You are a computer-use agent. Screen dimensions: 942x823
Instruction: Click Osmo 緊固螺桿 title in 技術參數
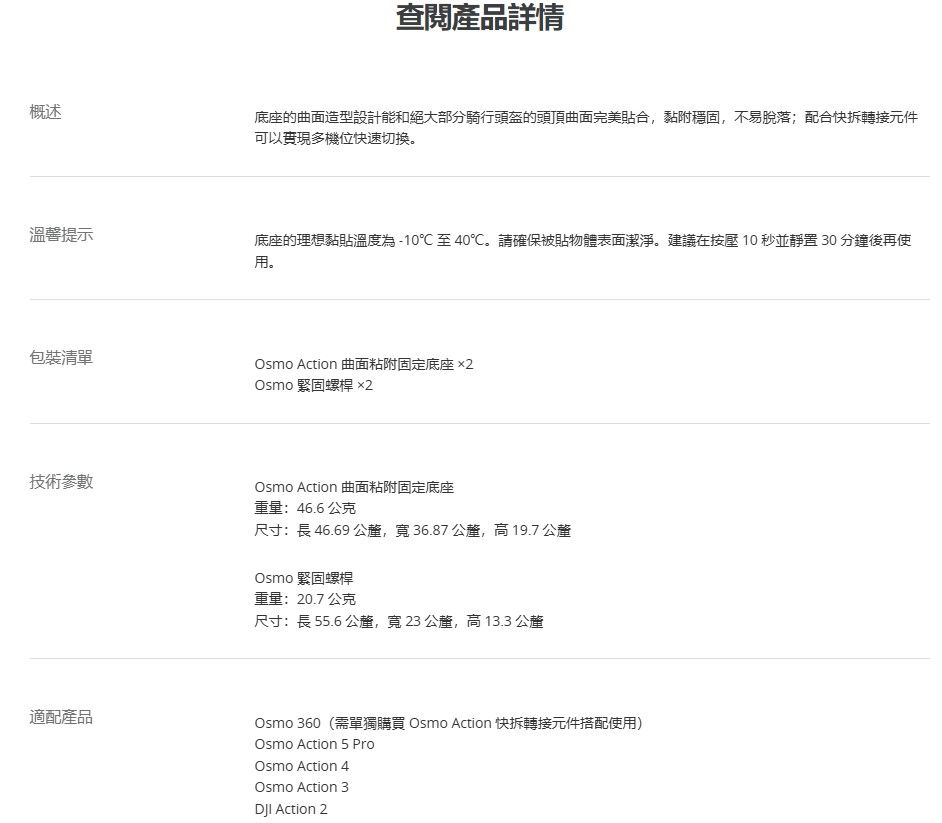[304, 578]
